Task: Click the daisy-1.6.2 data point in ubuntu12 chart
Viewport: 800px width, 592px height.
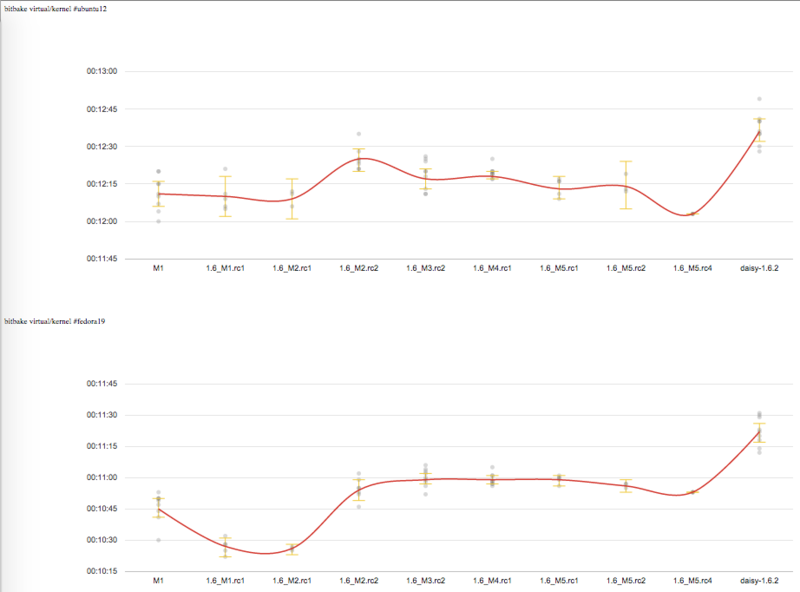Action: coord(759,131)
